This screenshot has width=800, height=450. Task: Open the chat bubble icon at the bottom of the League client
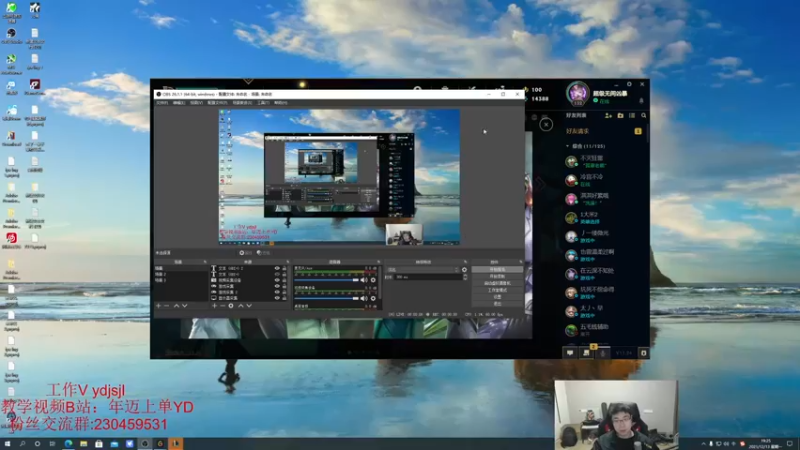[570, 353]
